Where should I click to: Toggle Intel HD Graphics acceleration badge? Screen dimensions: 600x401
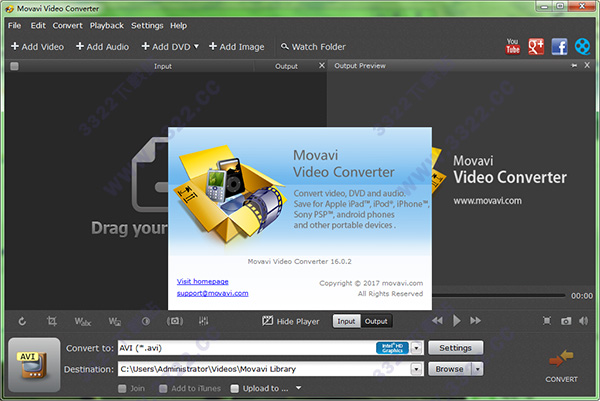coord(392,348)
